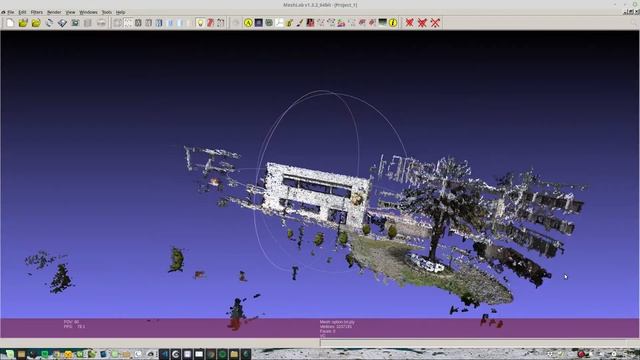
Task: Click the red square edit tool icon
Action: tap(310, 23)
